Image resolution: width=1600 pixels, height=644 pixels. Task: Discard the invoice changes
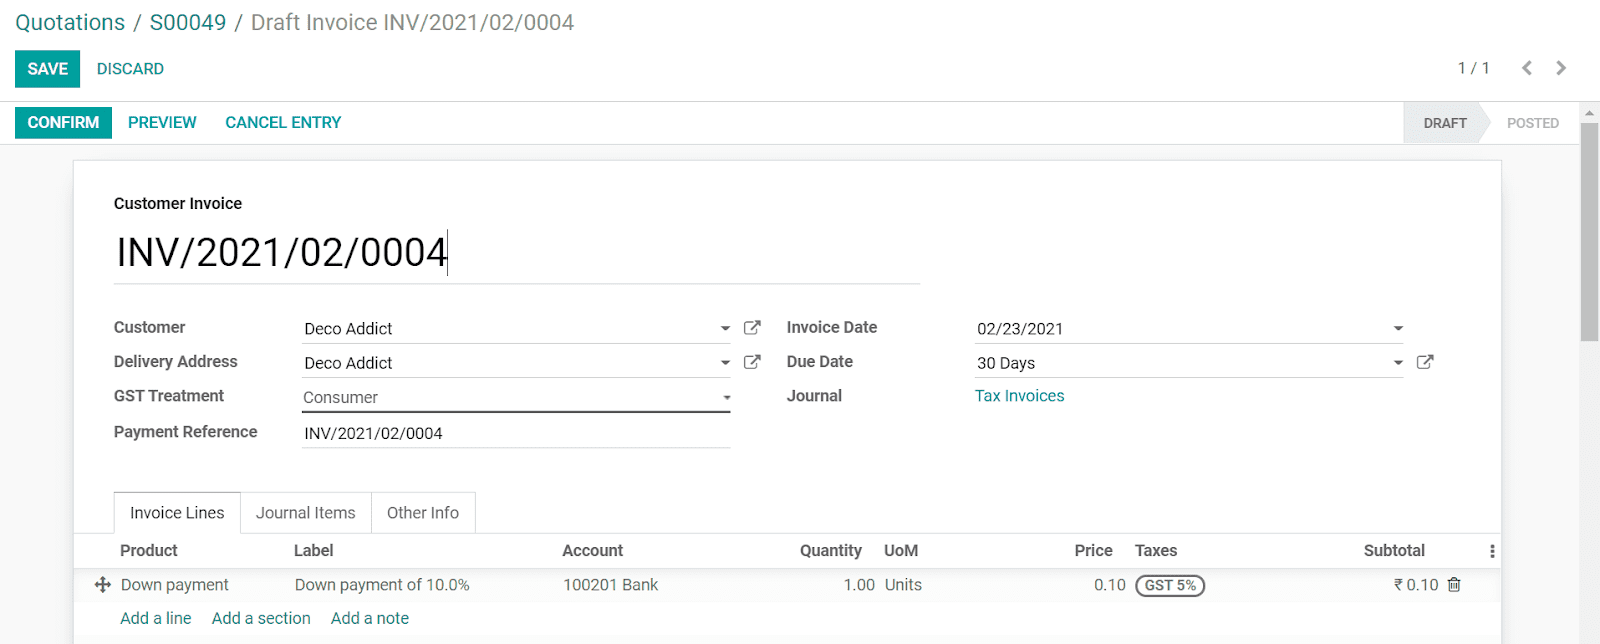[130, 69]
